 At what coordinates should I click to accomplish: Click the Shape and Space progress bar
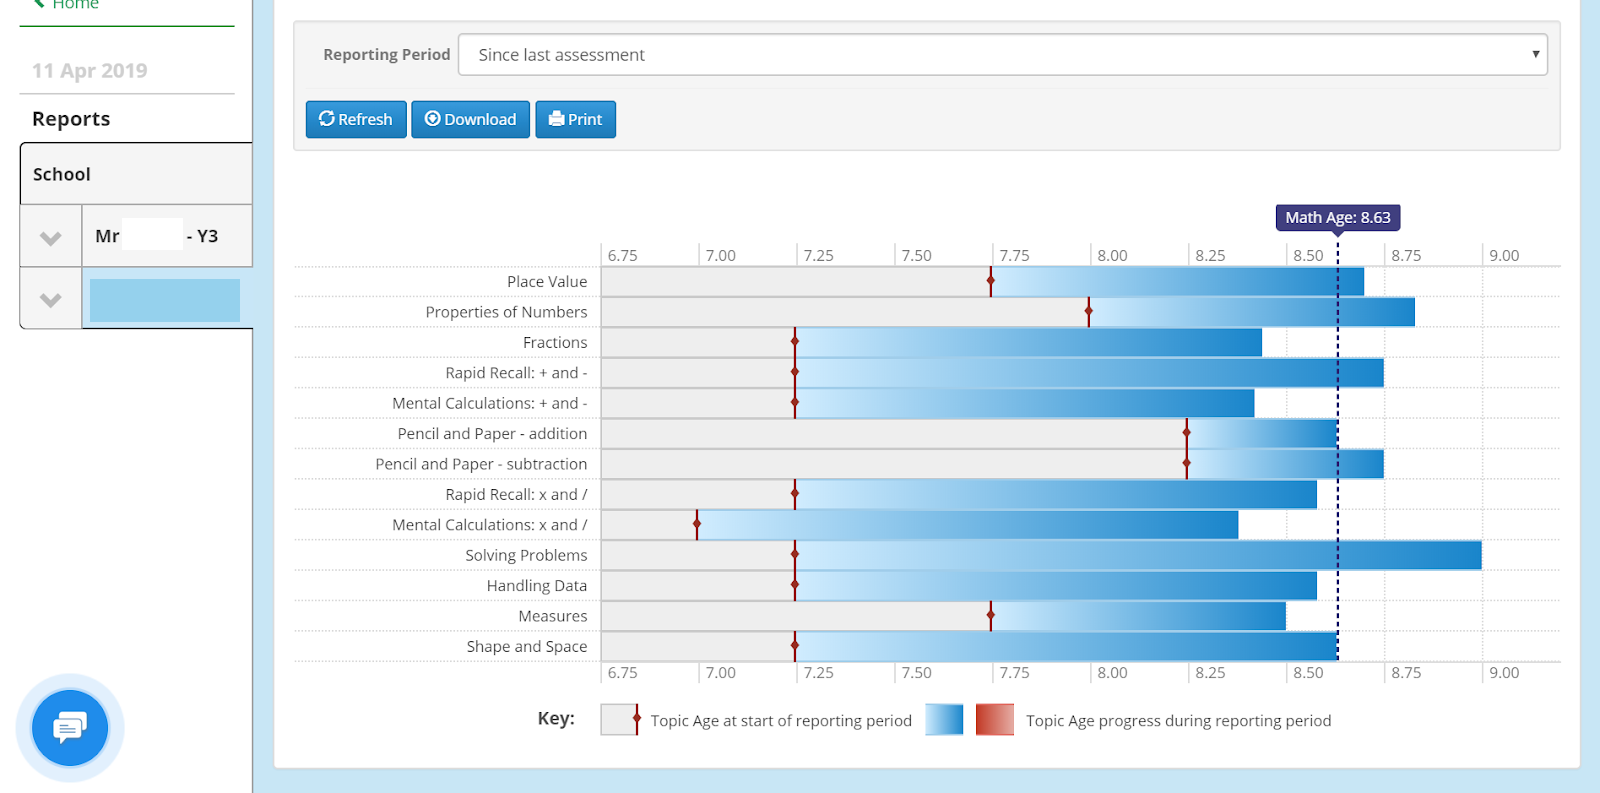click(x=1066, y=646)
